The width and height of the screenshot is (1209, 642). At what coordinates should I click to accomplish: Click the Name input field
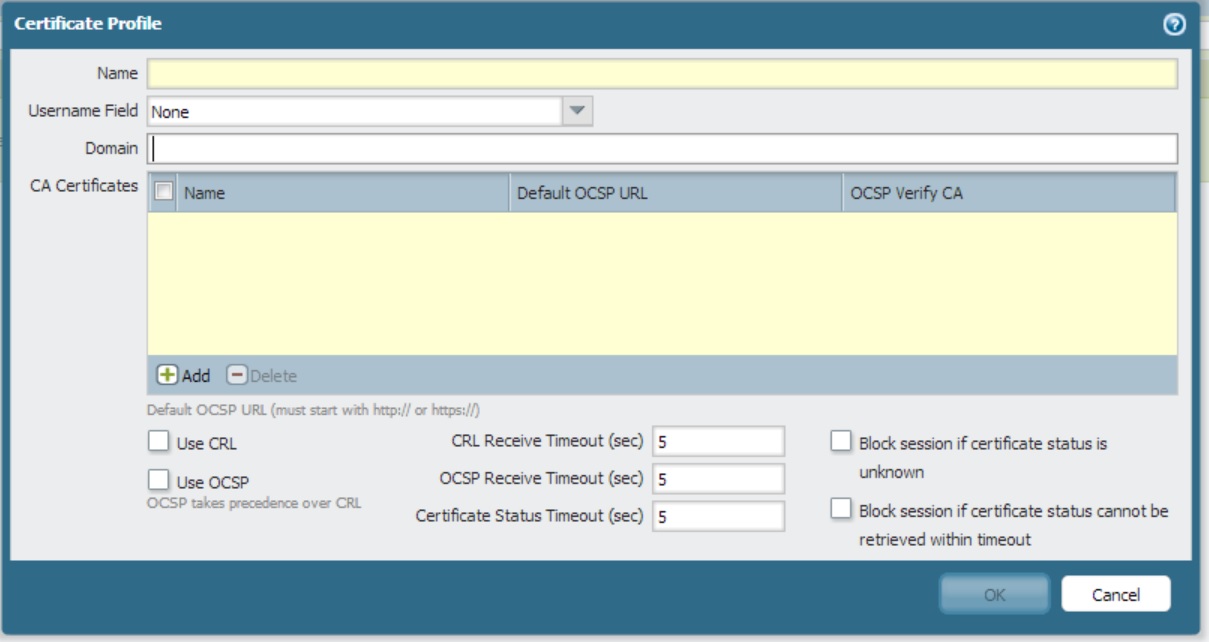tap(662, 74)
